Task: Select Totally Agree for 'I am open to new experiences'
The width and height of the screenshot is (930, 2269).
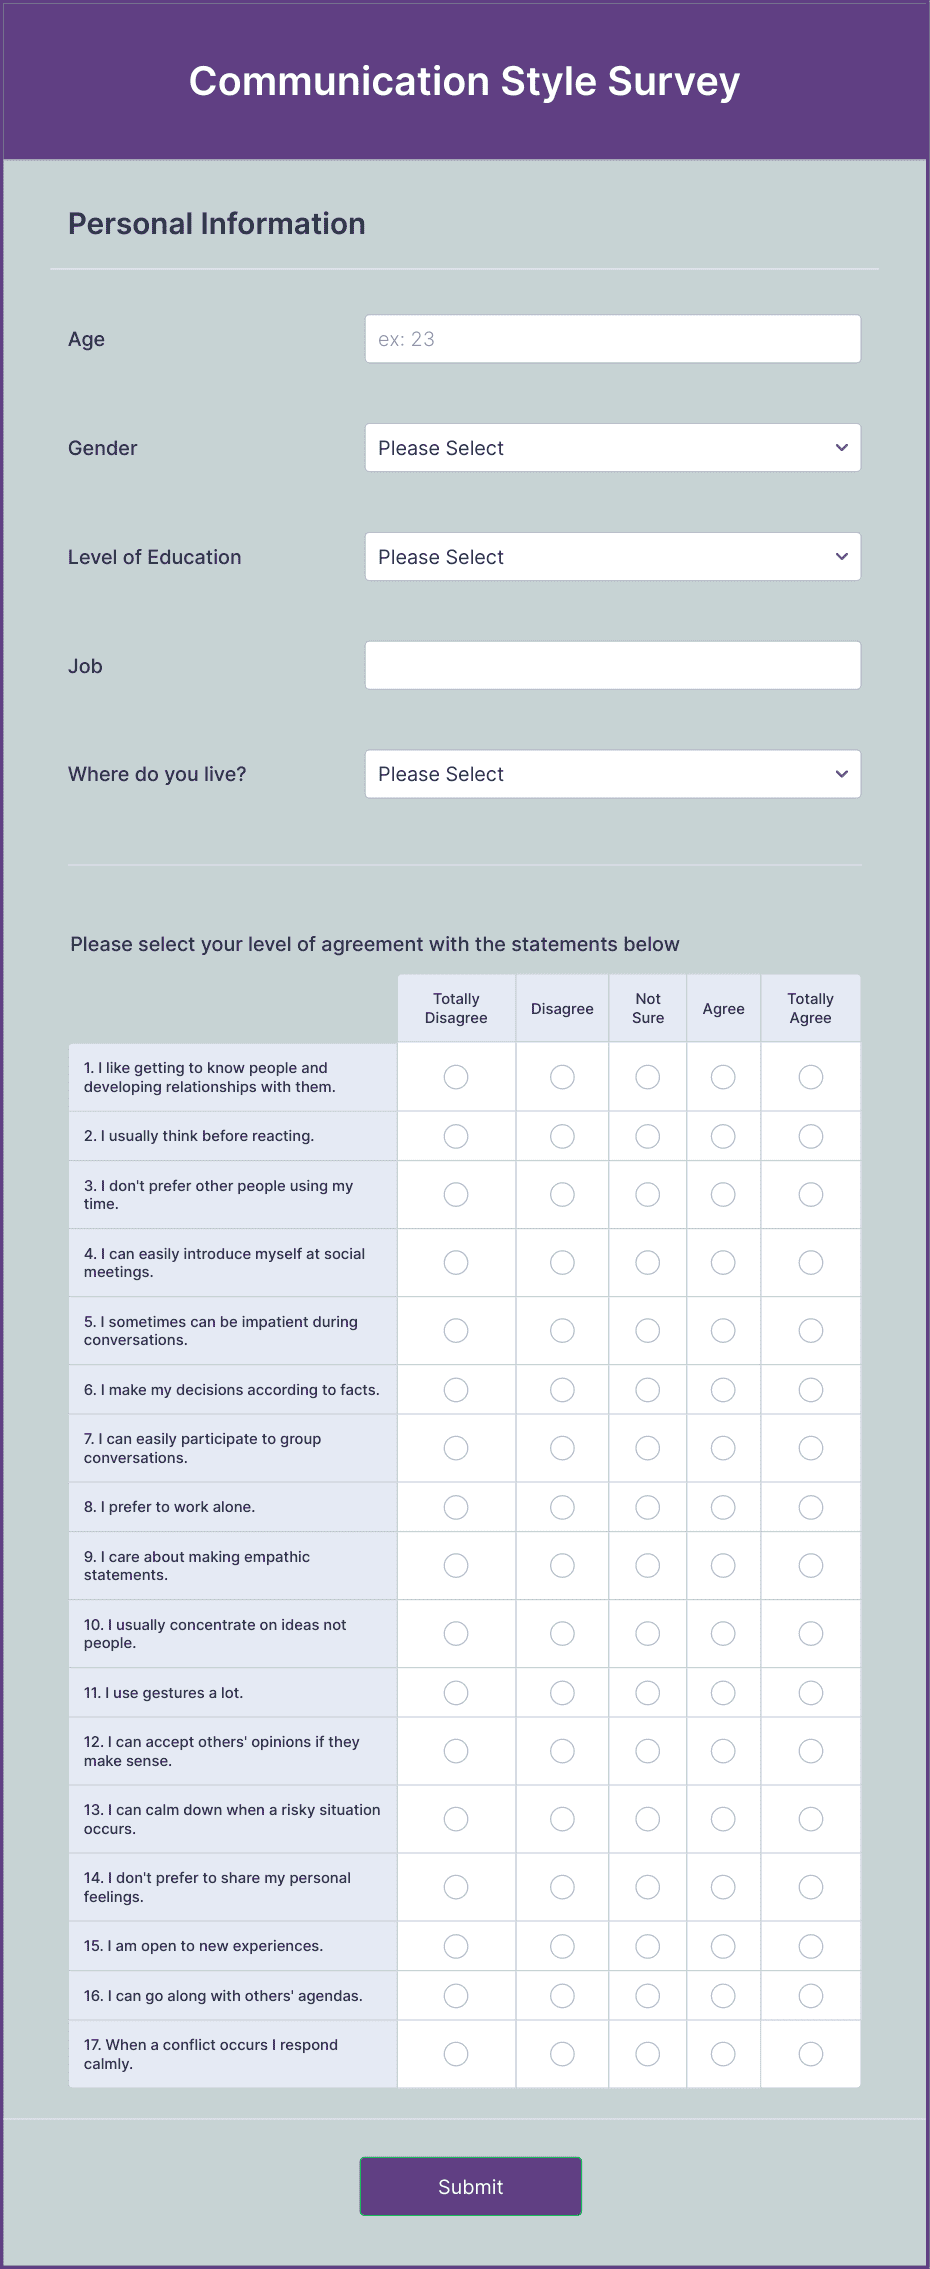Action: (x=810, y=1946)
